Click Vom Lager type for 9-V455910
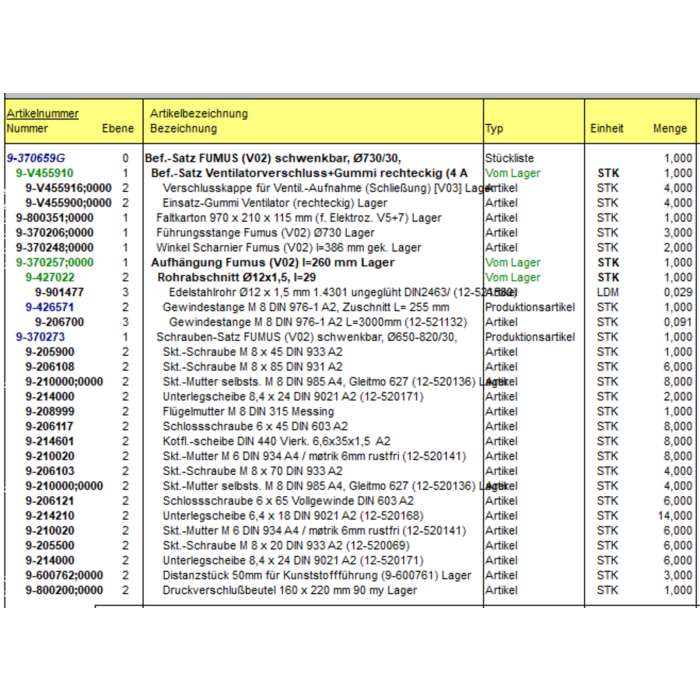The width and height of the screenshot is (700, 700). tap(512, 173)
